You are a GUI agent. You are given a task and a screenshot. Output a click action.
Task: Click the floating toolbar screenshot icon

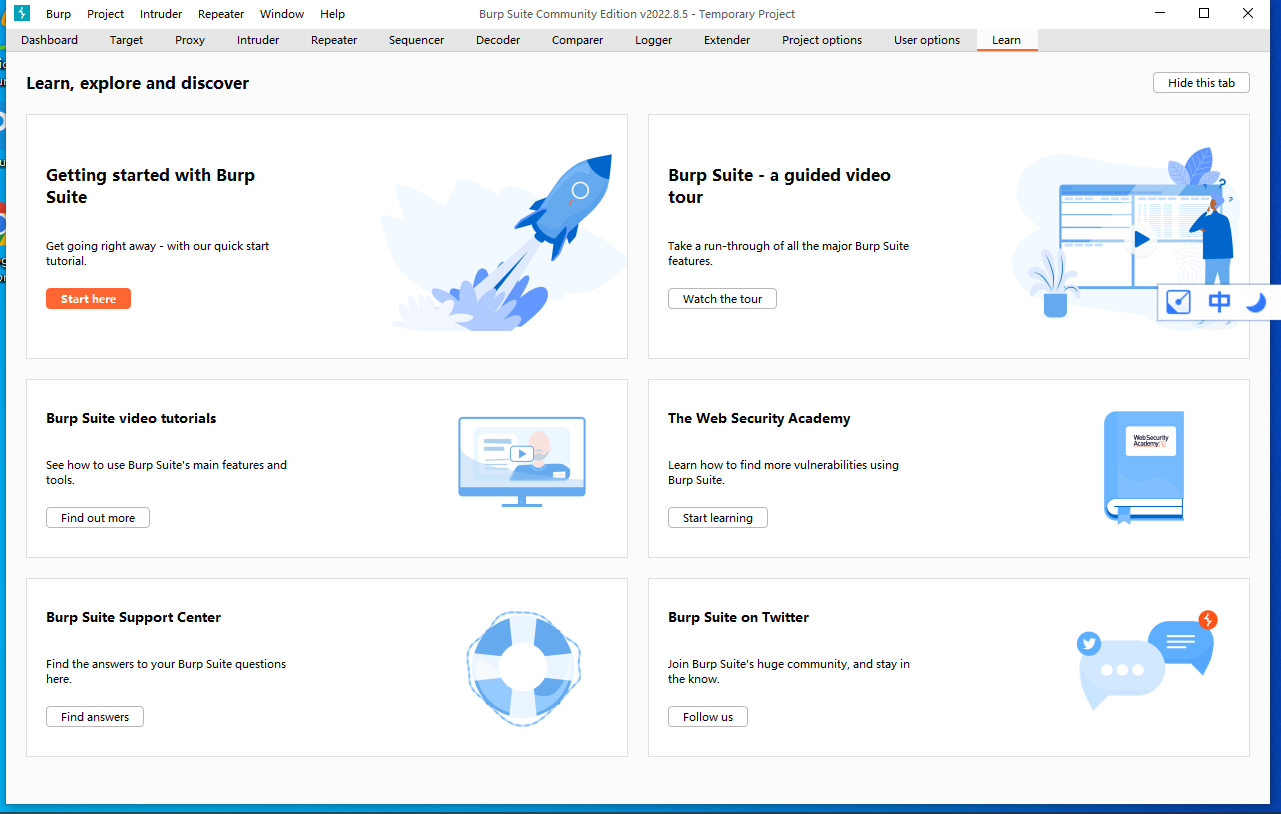click(1179, 302)
